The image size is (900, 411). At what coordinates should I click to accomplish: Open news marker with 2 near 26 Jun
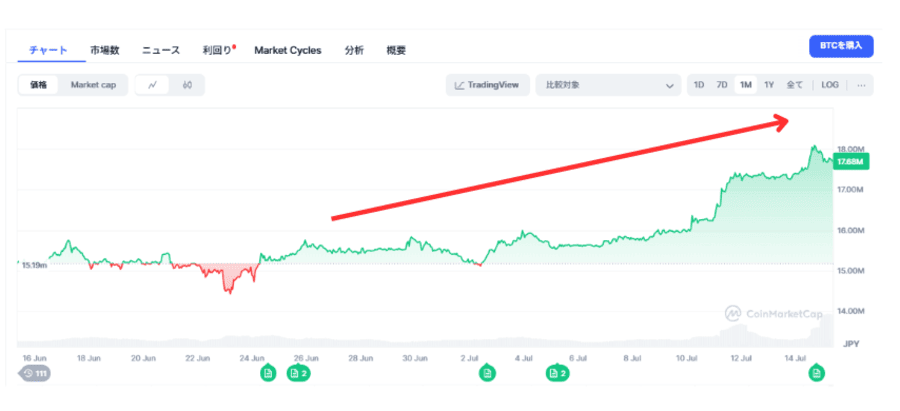[x=298, y=373]
